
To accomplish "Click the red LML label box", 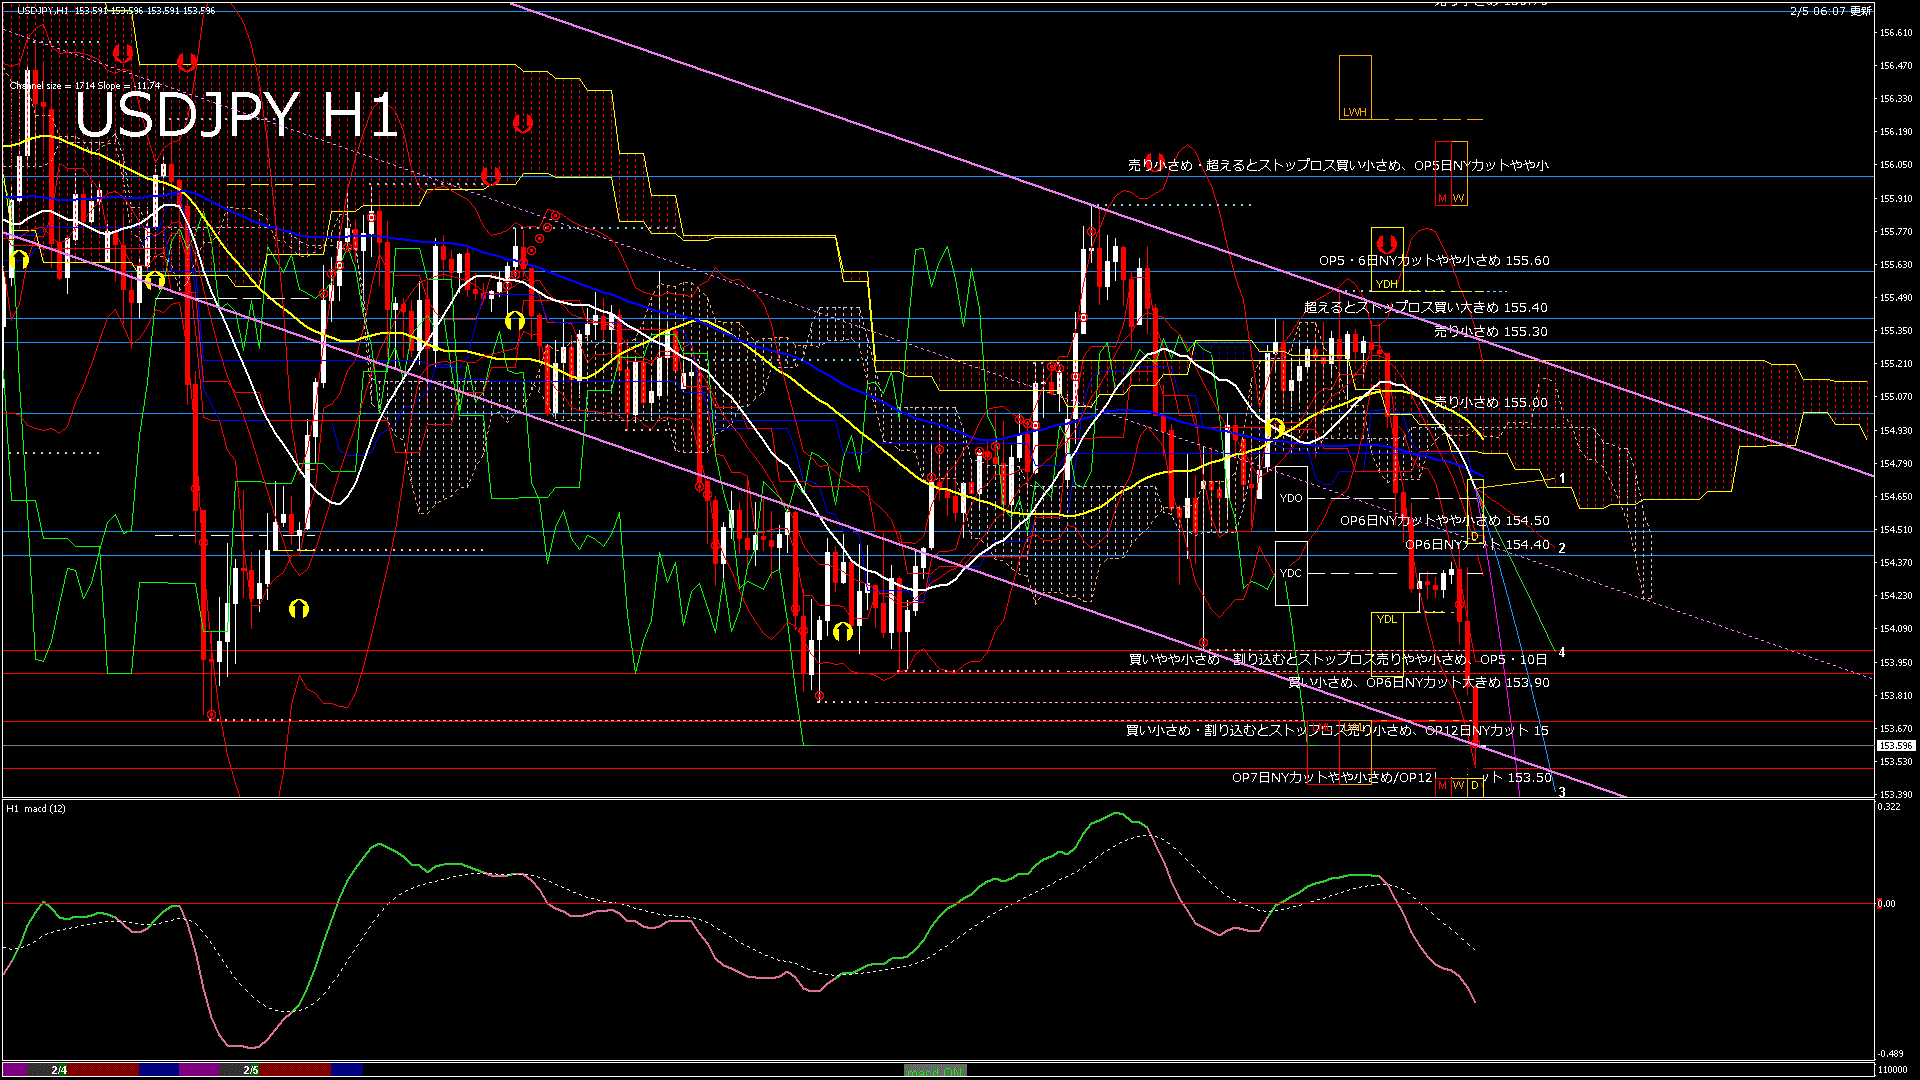I will pyautogui.click(x=1323, y=752).
